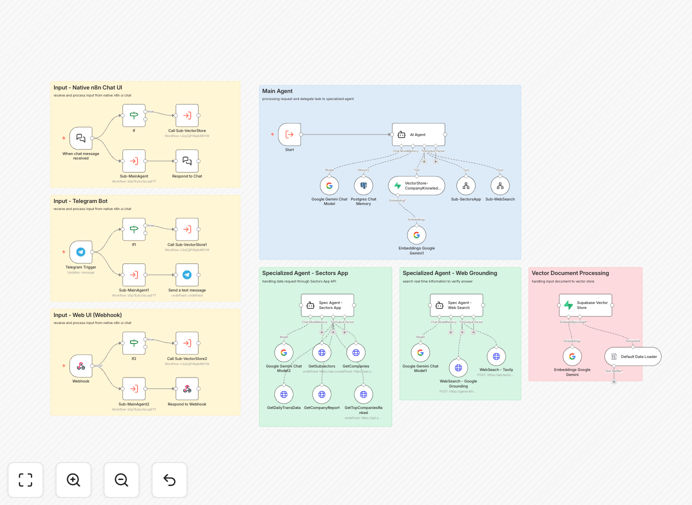The width and height of the screenshot is (692, 505).
Task: Select the 'Respond to Webhook' node
Action: click(187, 388)
